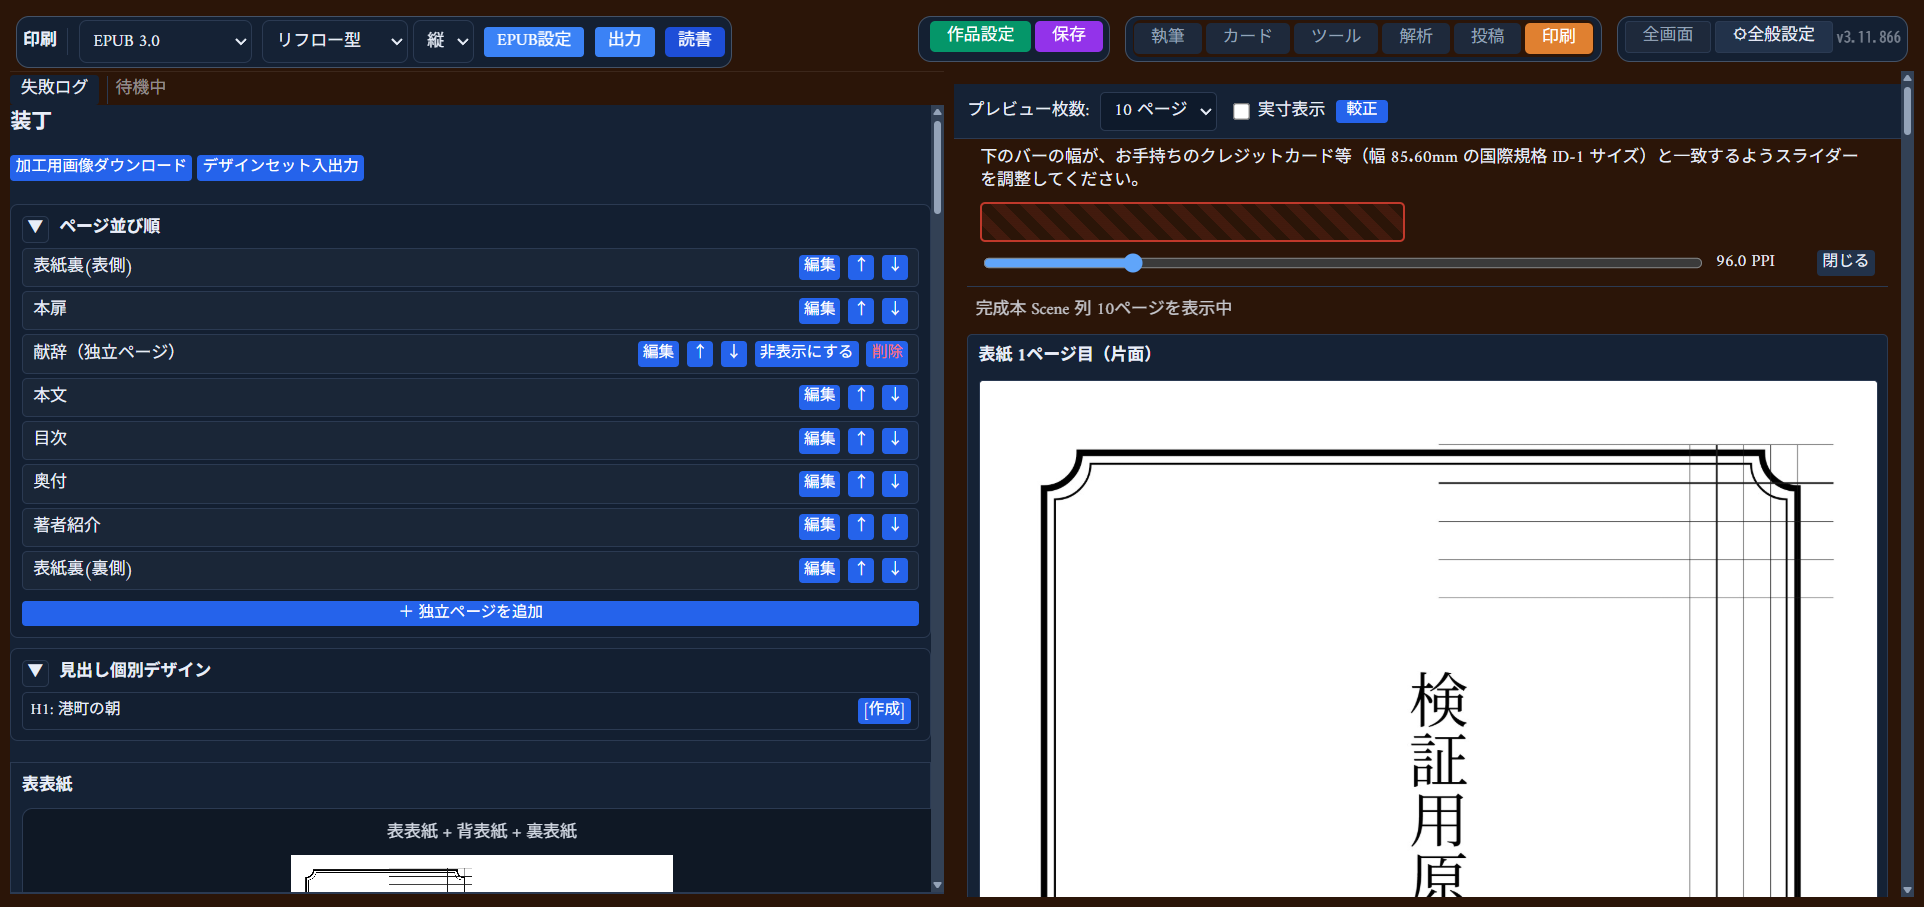This screenshot has width=1924, height=907.
Task: Move 本文 row up
Action: (861, 396)
